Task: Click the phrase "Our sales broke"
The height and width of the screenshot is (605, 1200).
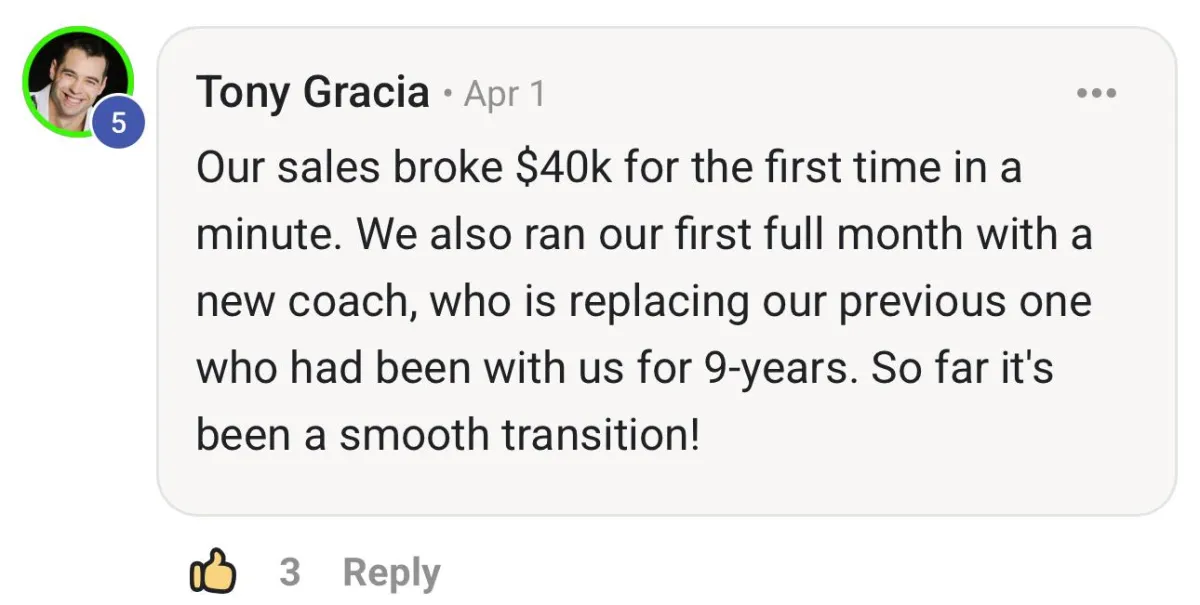Action: pos(350,167)
